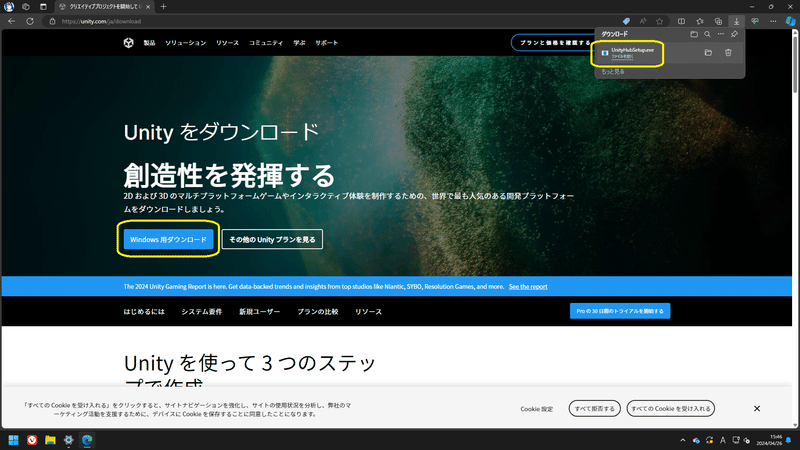Activate the read aloud icon

(643, 21)
